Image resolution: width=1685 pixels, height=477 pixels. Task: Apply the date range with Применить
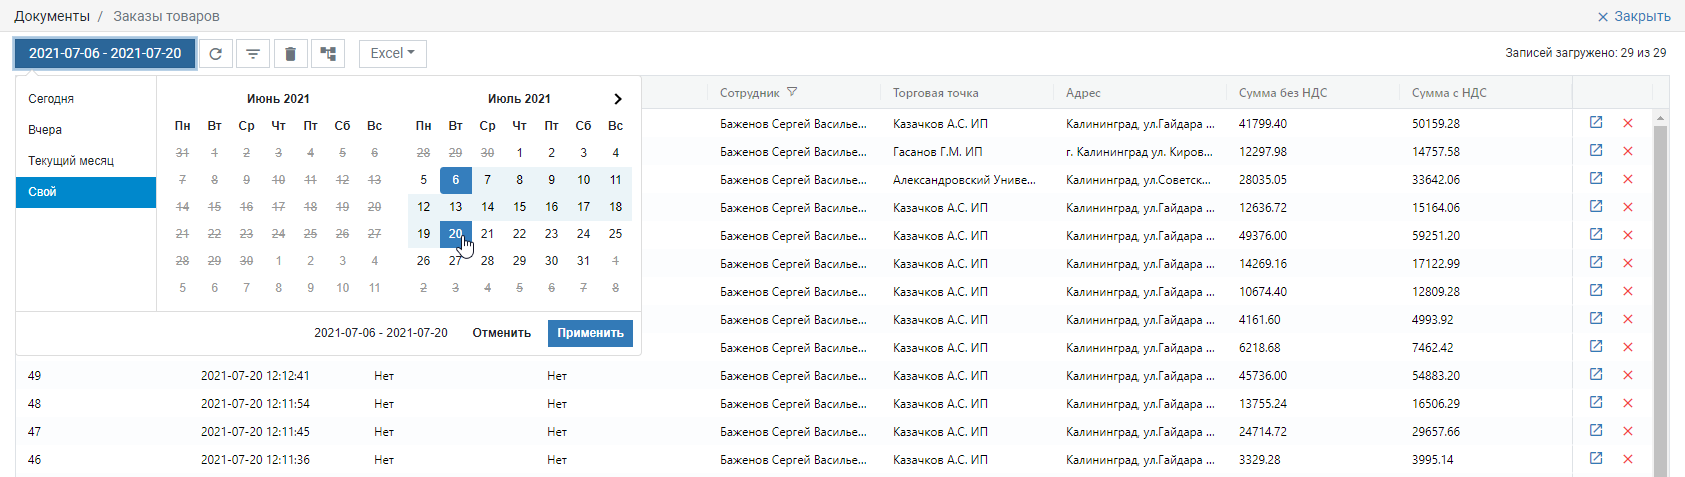coord(590,333)
